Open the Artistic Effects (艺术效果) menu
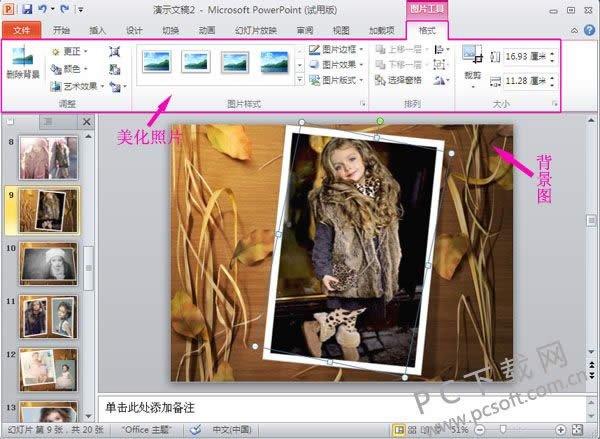 click(x=78, y=86)
